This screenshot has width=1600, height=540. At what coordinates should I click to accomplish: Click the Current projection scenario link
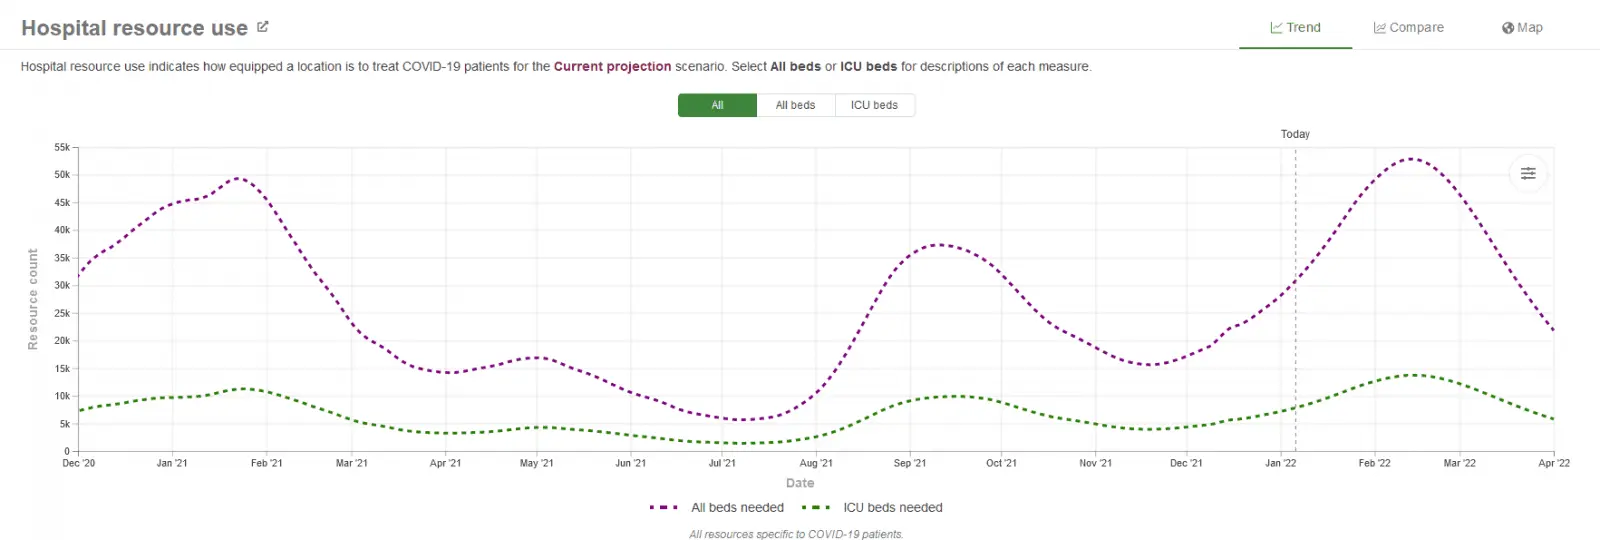612,67
